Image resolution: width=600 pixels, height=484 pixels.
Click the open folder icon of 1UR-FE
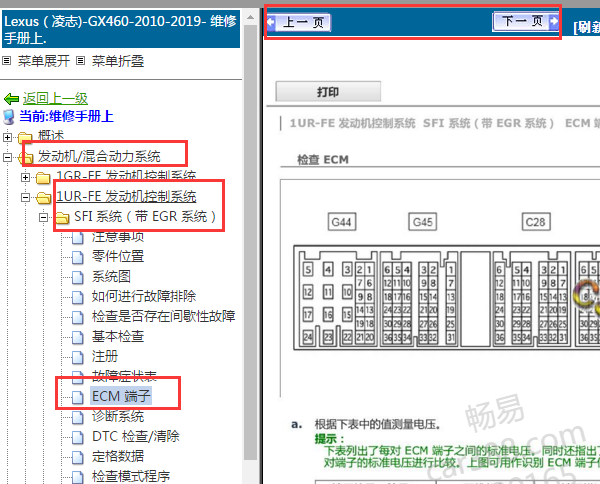44,198
